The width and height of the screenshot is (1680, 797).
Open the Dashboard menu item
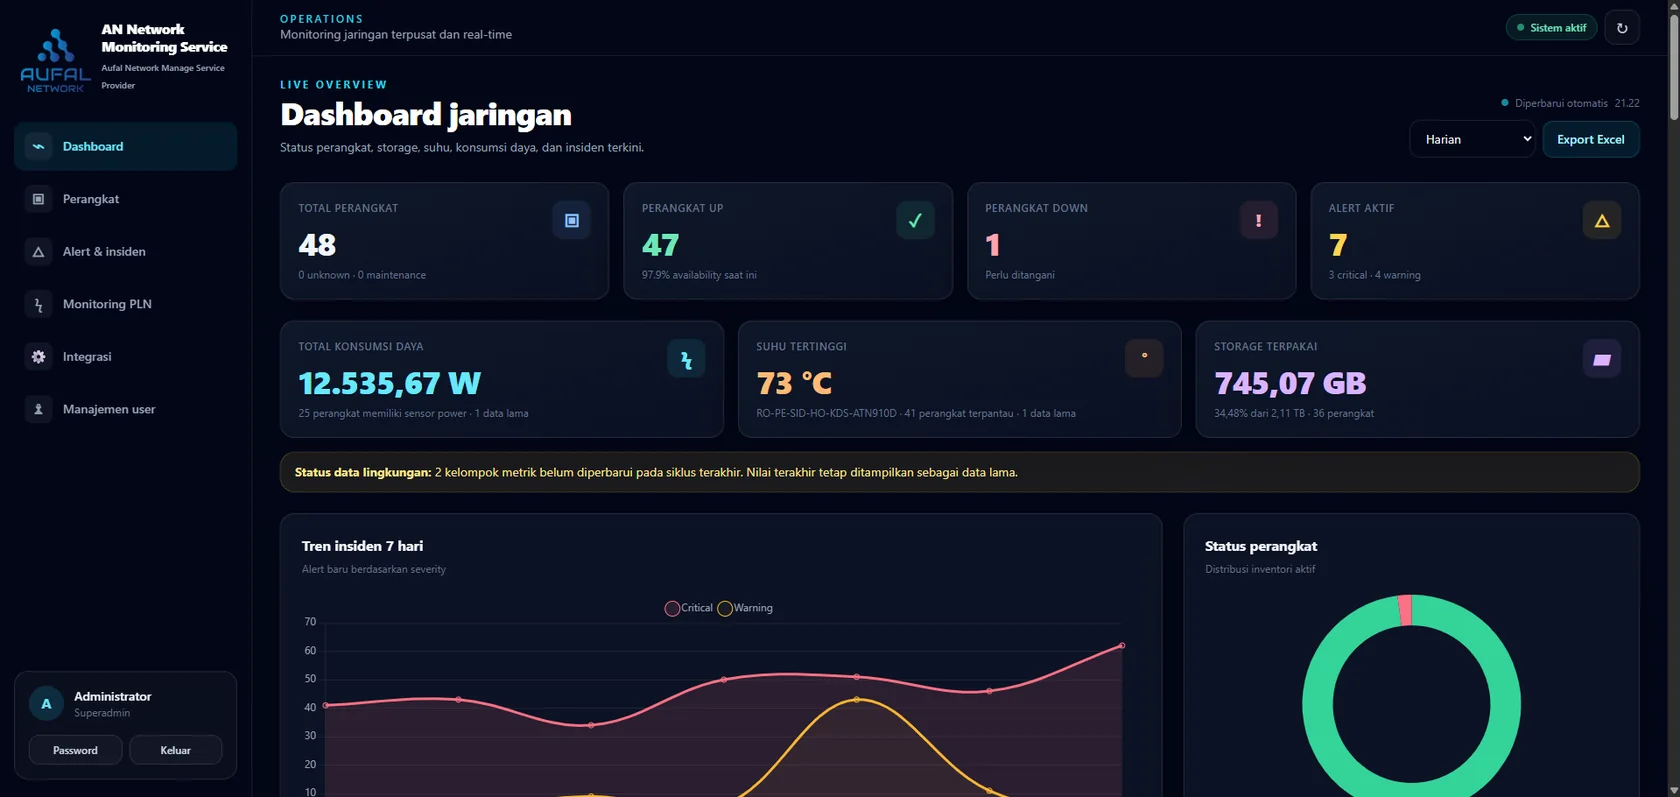[x=126, y=146]
